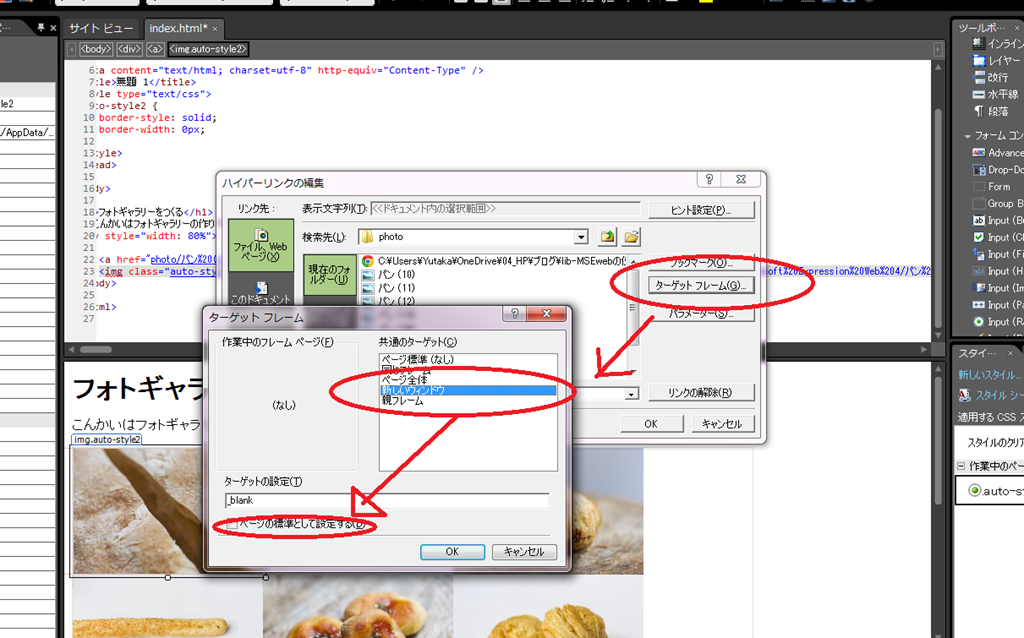Click the ブックマーク button

point(701,263)
